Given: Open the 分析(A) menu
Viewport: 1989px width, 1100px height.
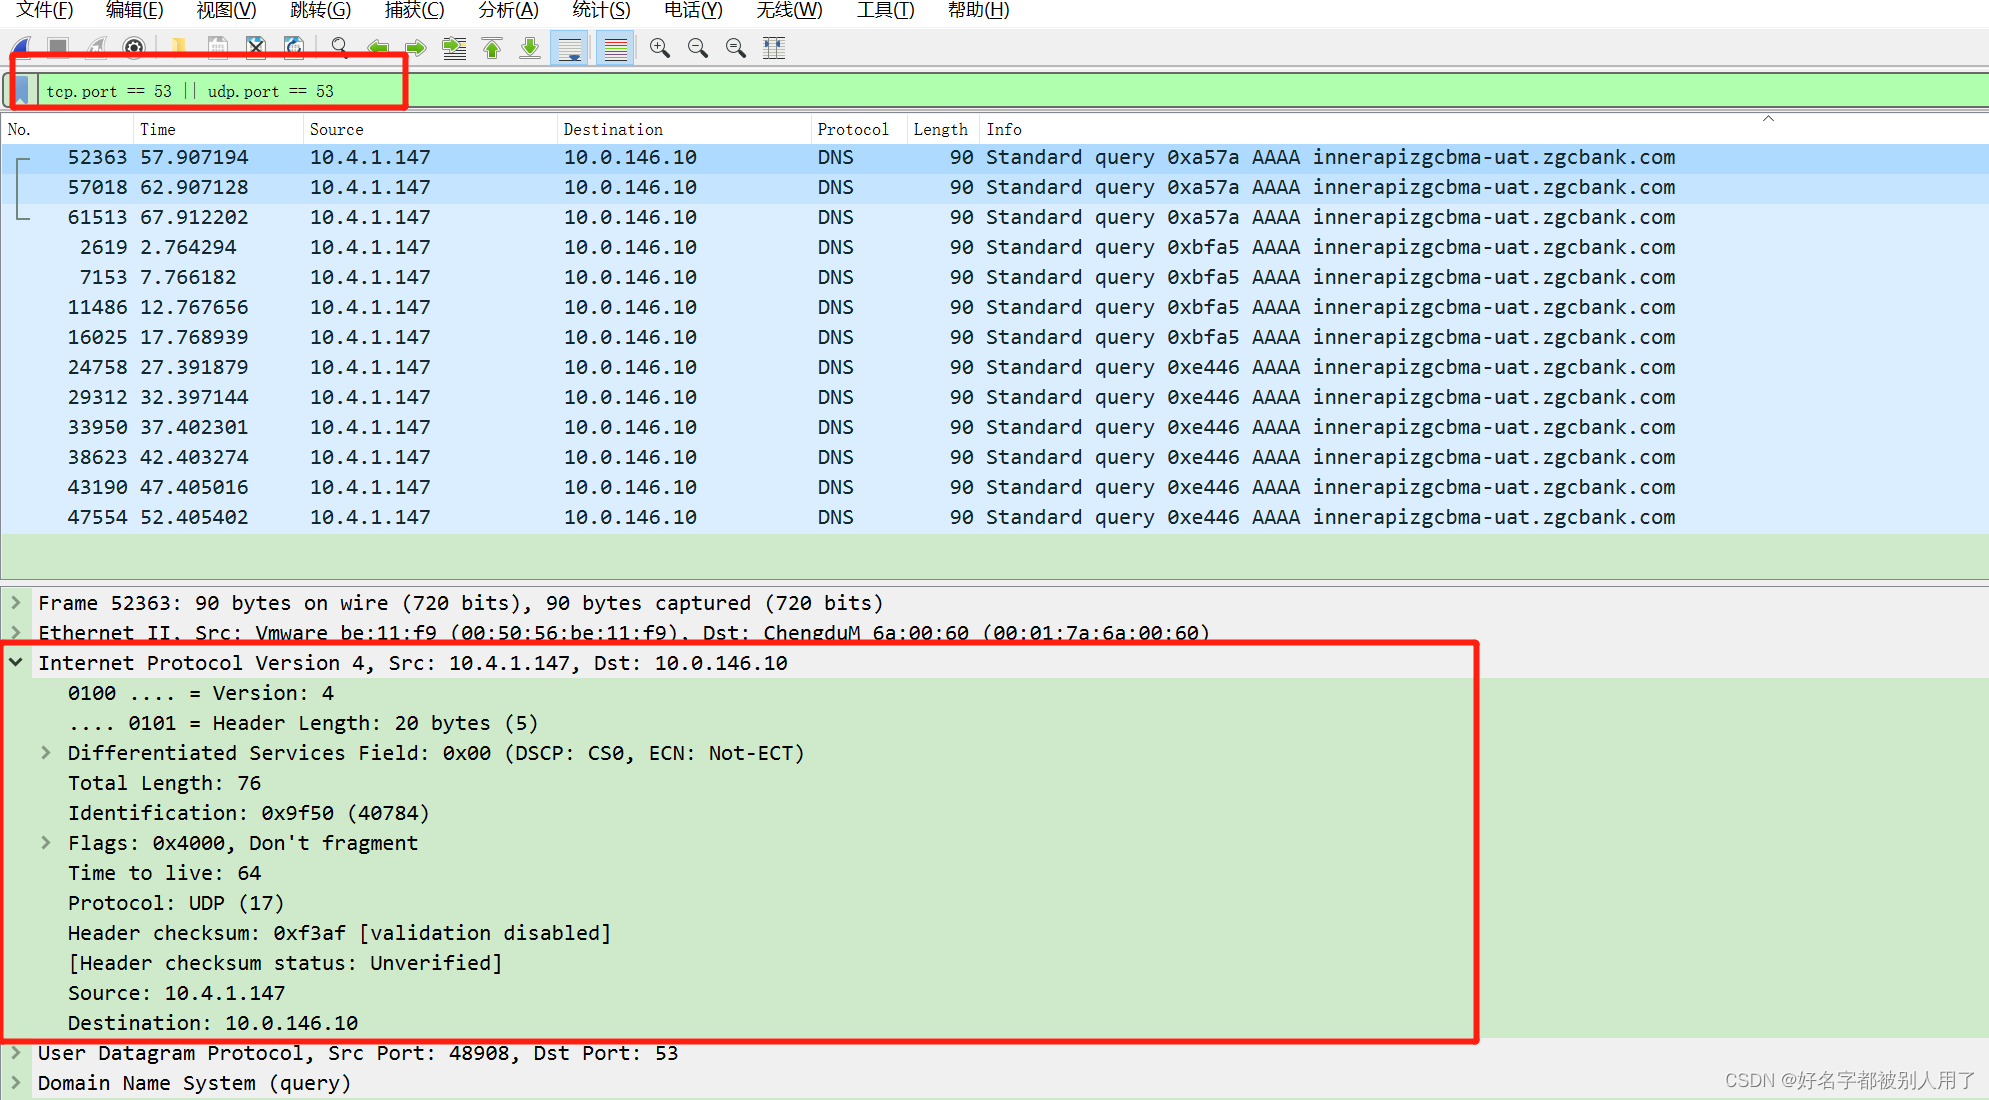Looking at the screenshot, I should [508, 10].
